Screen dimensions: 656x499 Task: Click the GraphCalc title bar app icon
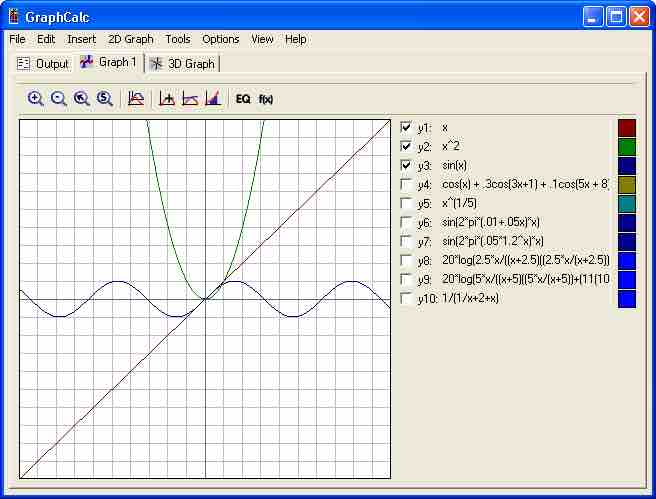point(14,17)
